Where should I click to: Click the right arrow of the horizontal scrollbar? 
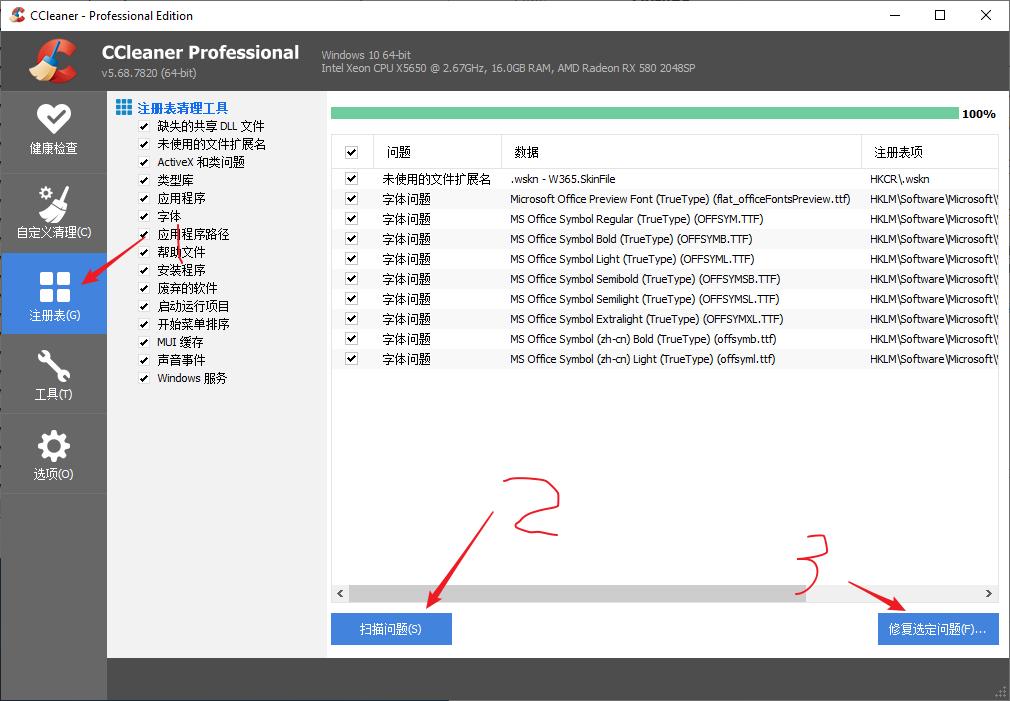point(990,594)
